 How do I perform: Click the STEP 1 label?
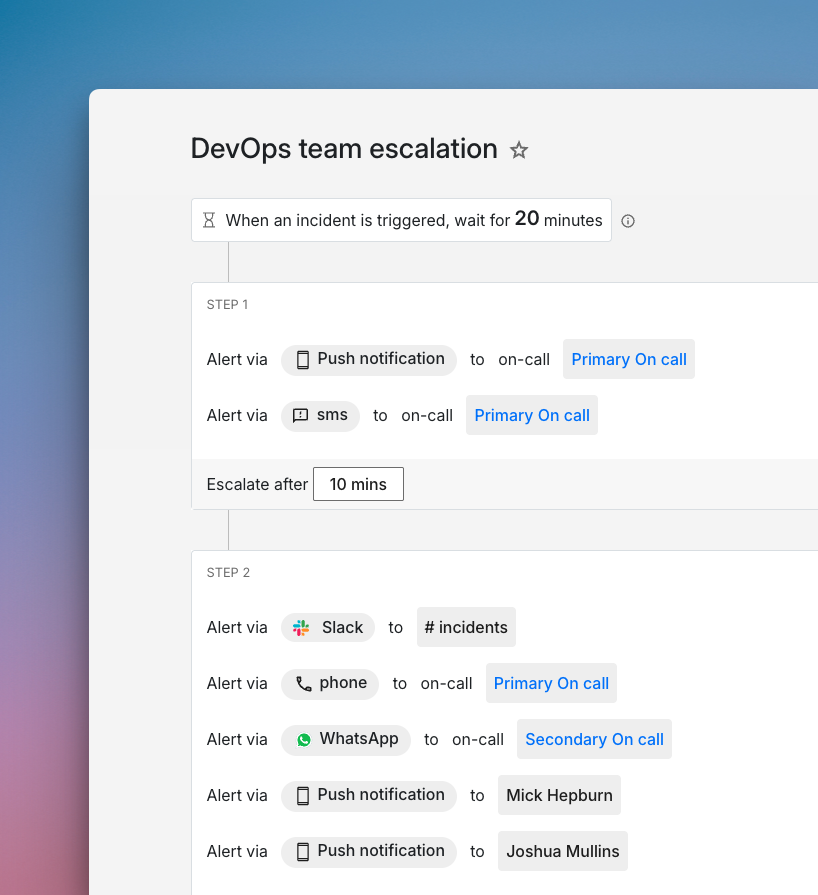227,305
